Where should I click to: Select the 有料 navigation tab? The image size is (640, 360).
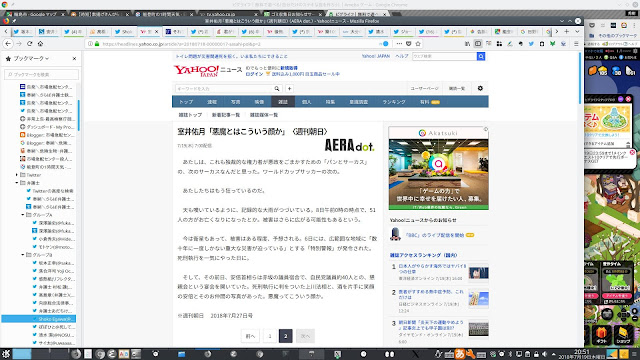pyautogui.click(x=429, y=102)
